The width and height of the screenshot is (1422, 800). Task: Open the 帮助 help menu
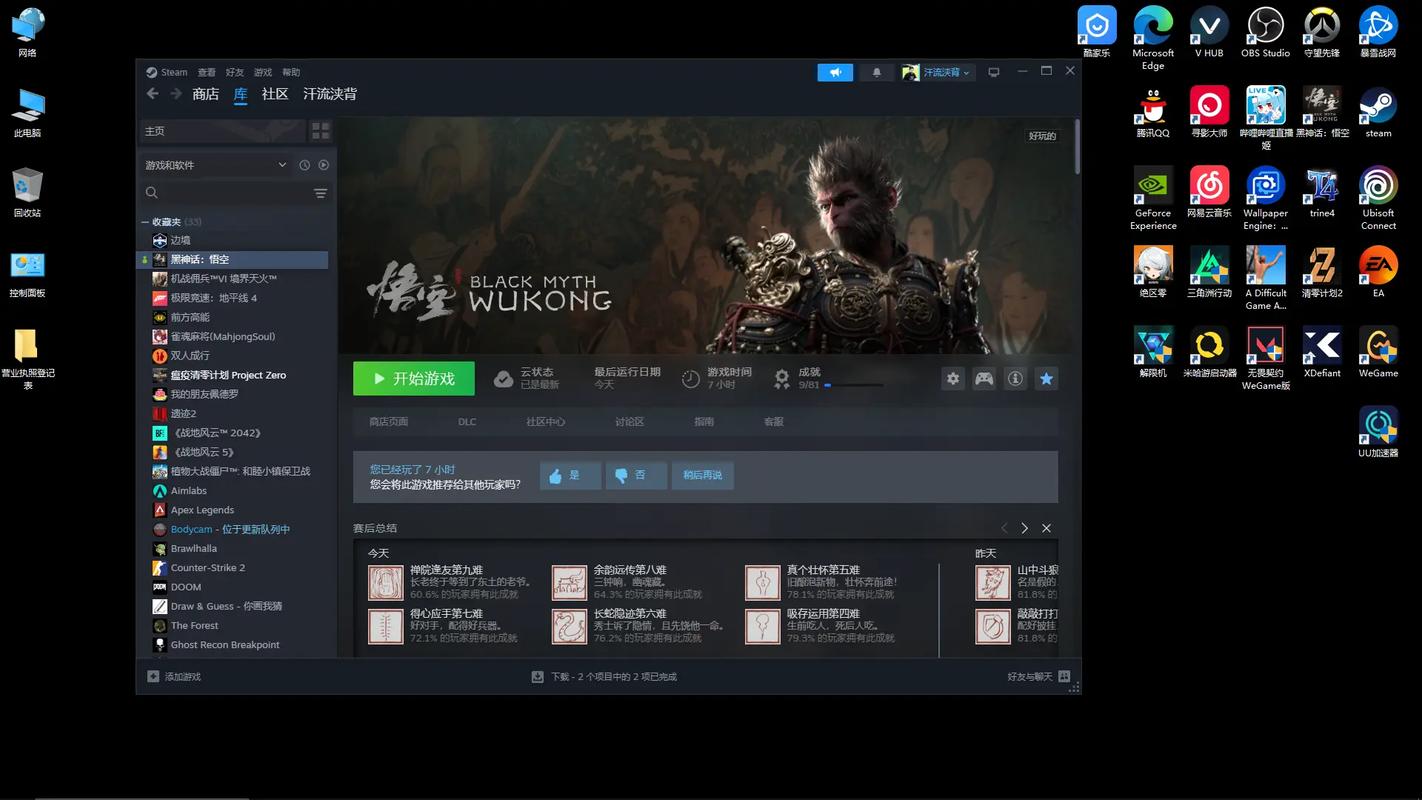point(291,72)
